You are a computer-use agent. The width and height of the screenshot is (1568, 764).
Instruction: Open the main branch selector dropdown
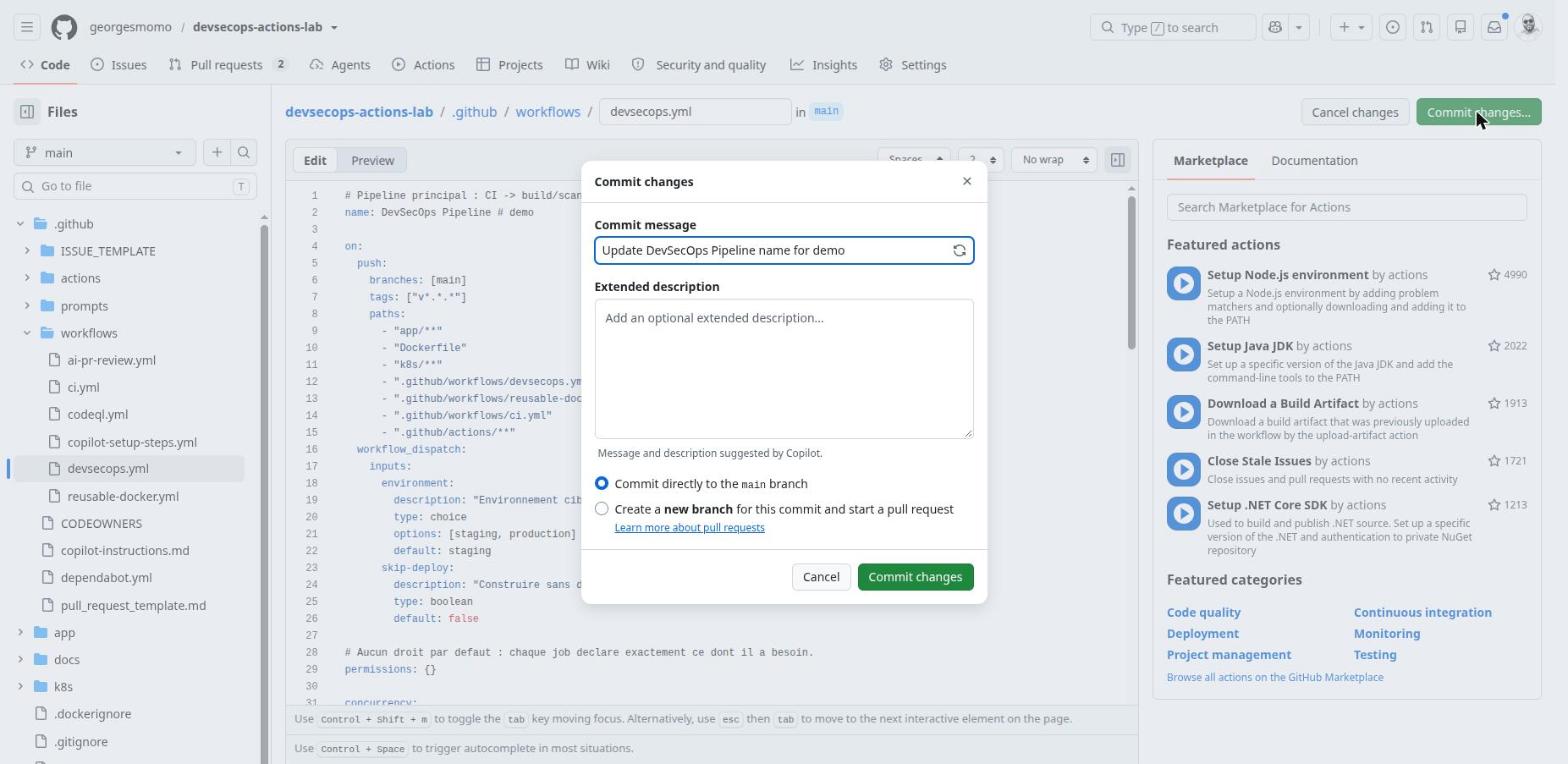[105, 152]
